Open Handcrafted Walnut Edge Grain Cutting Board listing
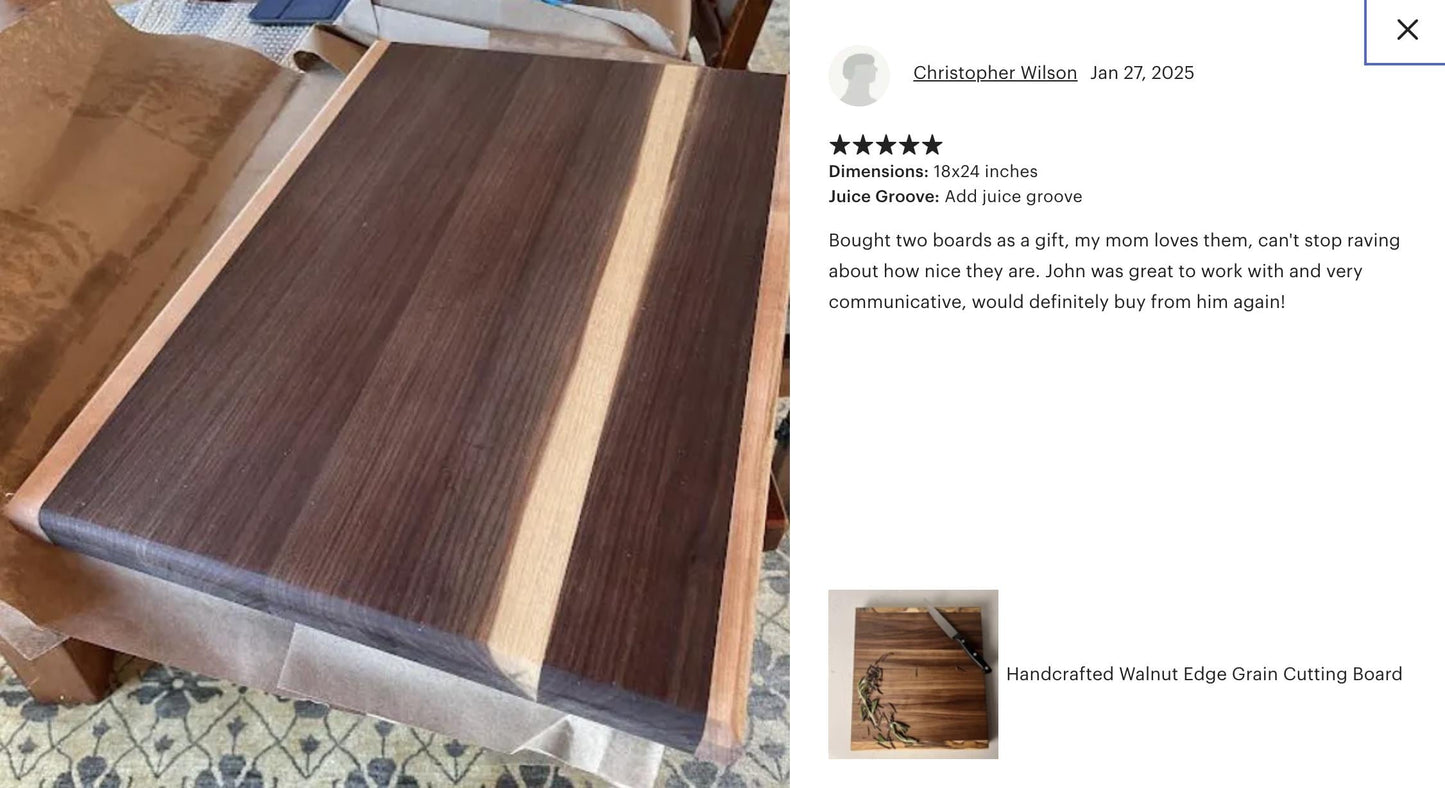The width and height of the screenshot is (1445, 788). (x=1204, y=674)
